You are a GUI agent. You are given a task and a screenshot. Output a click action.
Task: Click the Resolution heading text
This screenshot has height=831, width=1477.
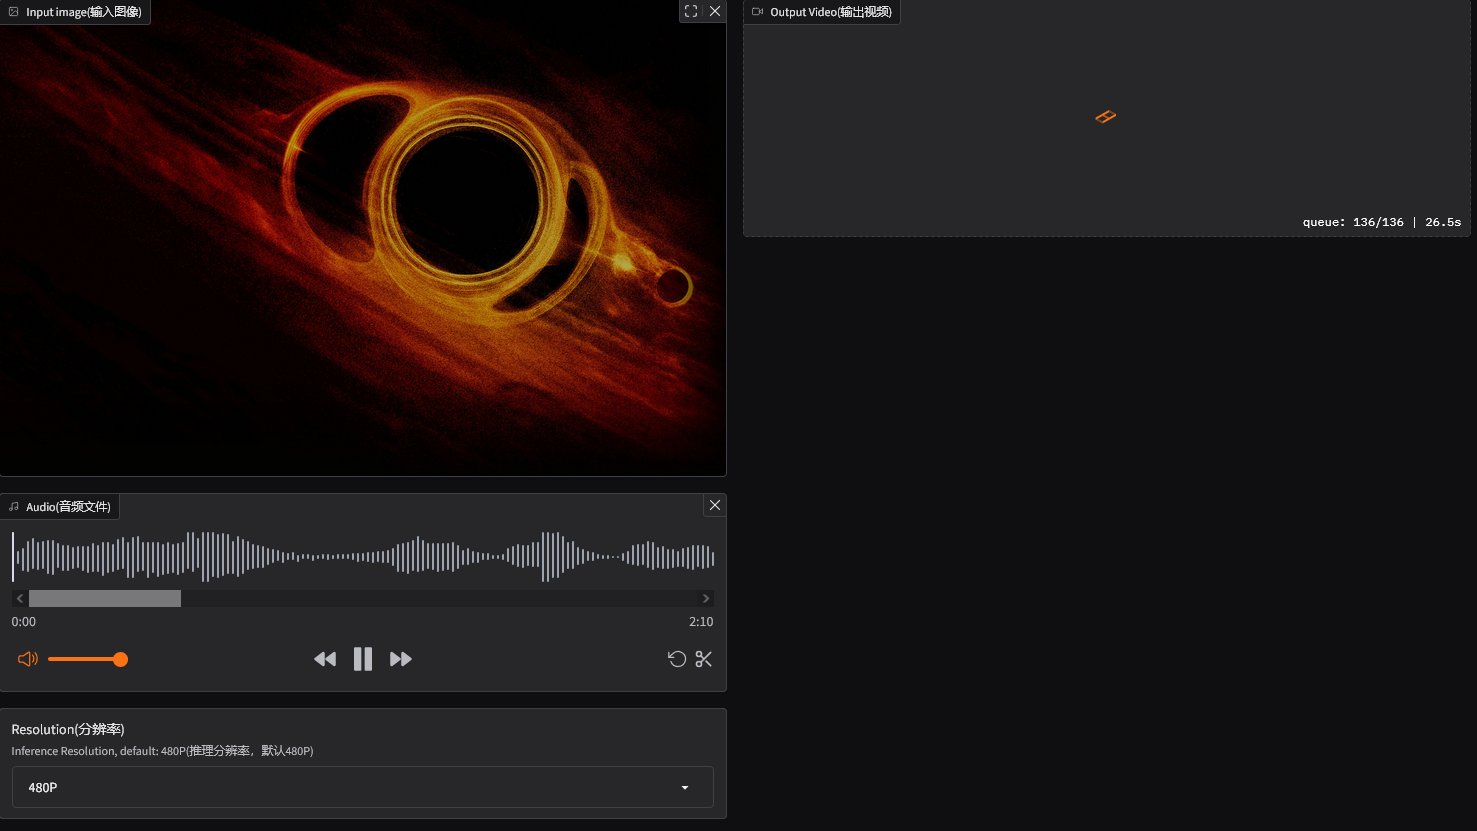[68, 729]
